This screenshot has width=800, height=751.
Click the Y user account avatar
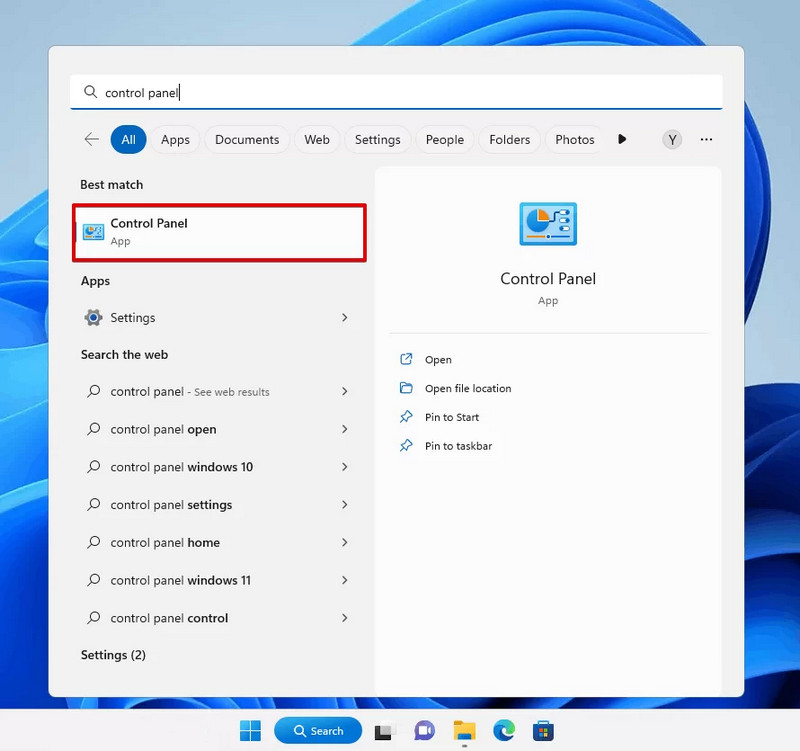(672, 139)
